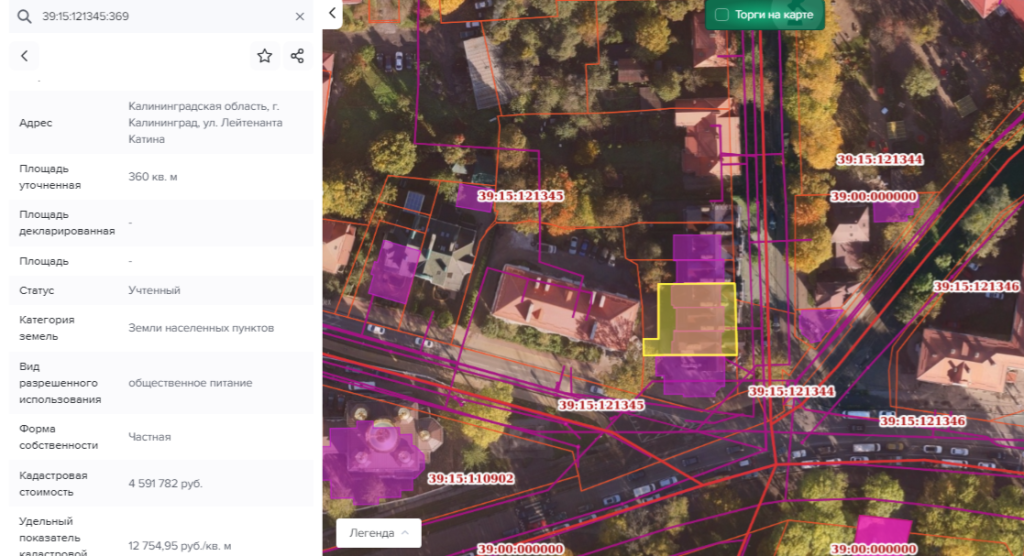1024x556 pixels.
Task: Select the "Вид разрешенного использования" row
Action: point(160,383)
